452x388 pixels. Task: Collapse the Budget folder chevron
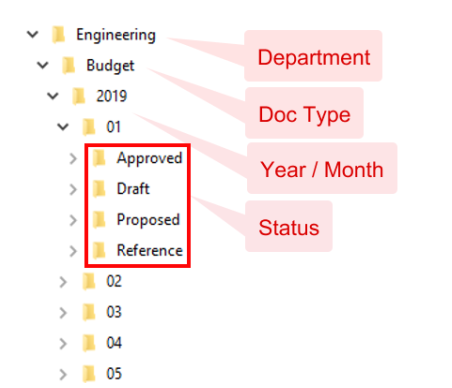tap(43, 65)
